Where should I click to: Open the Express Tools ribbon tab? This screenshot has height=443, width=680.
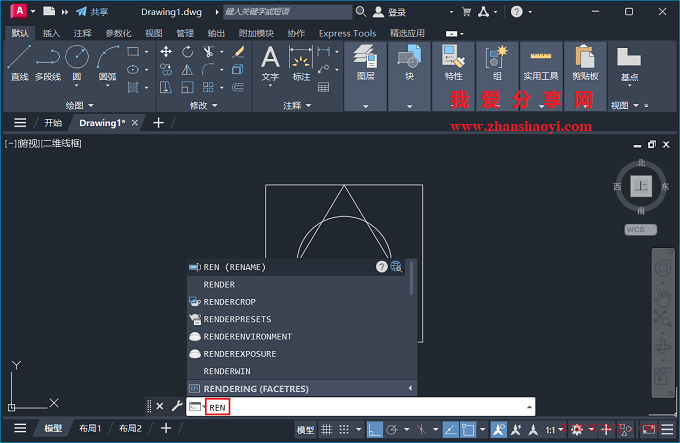click(x=347, y=33)
